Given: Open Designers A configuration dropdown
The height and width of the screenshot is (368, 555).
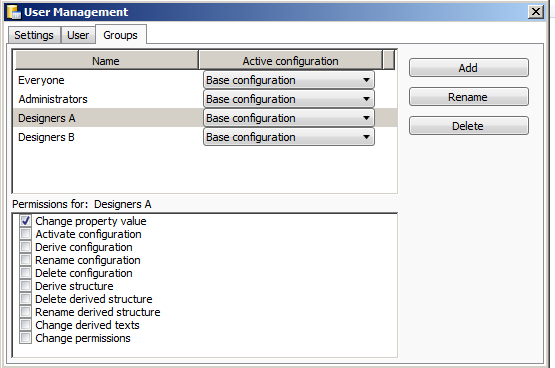Looking at the screenshot, I should pos(288,118).
